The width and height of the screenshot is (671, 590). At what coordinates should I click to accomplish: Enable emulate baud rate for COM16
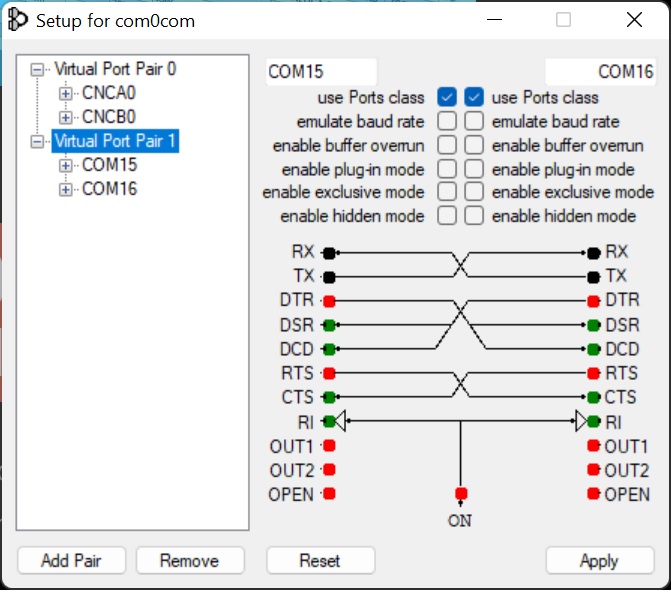(x=474, y=121)
